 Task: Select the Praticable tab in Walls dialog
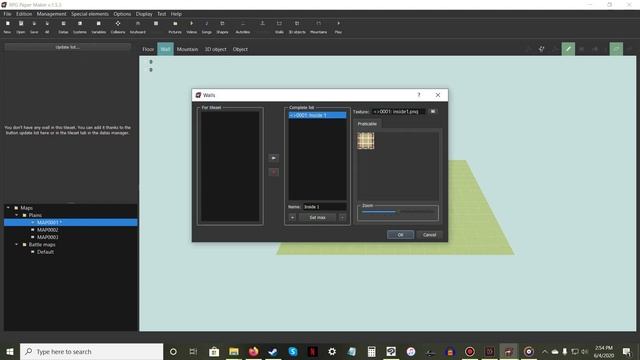pos(367,124)
